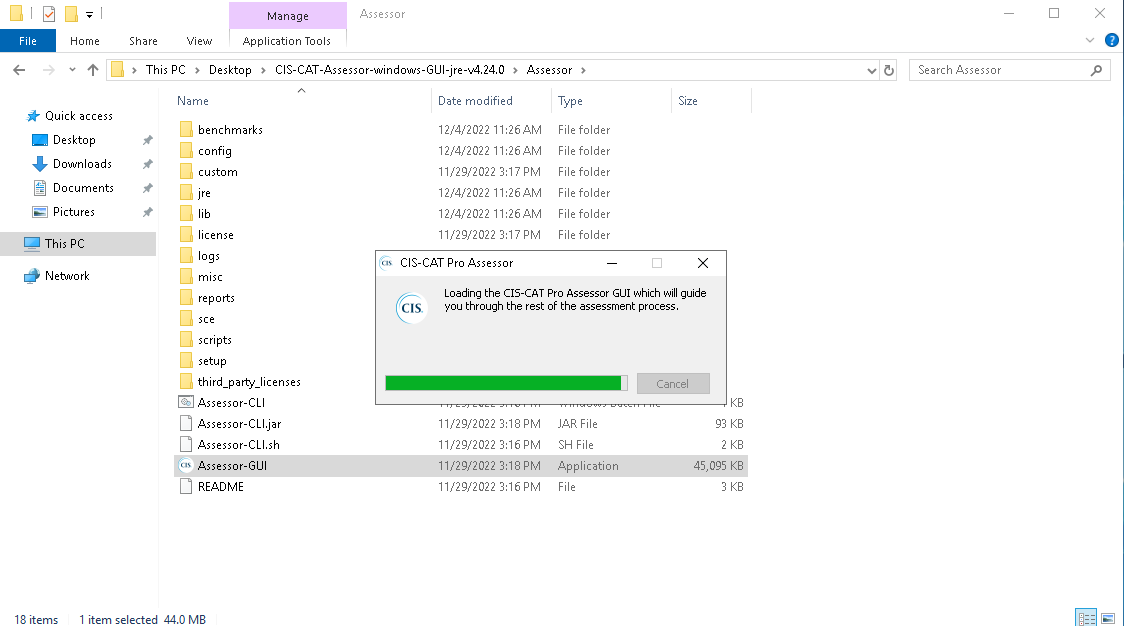This screenshot has width=1124, height=626.
Task: Cancel the CIS-CAT Pro Assessor loading
Action: point(673,384)
